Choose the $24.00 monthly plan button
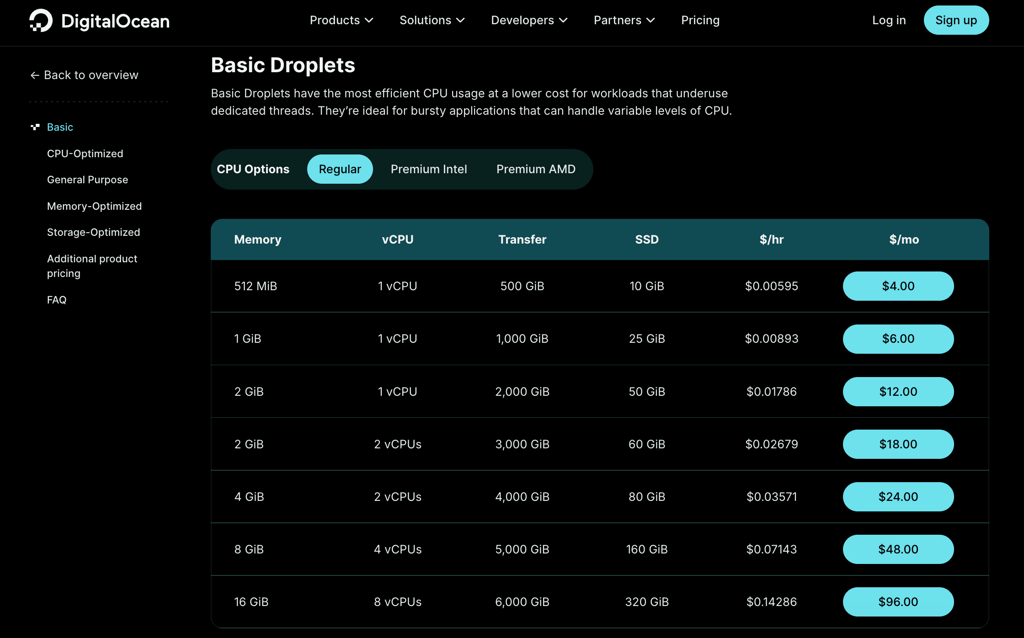The width and height of the screenshot is (1024, 638). (898, 497)
